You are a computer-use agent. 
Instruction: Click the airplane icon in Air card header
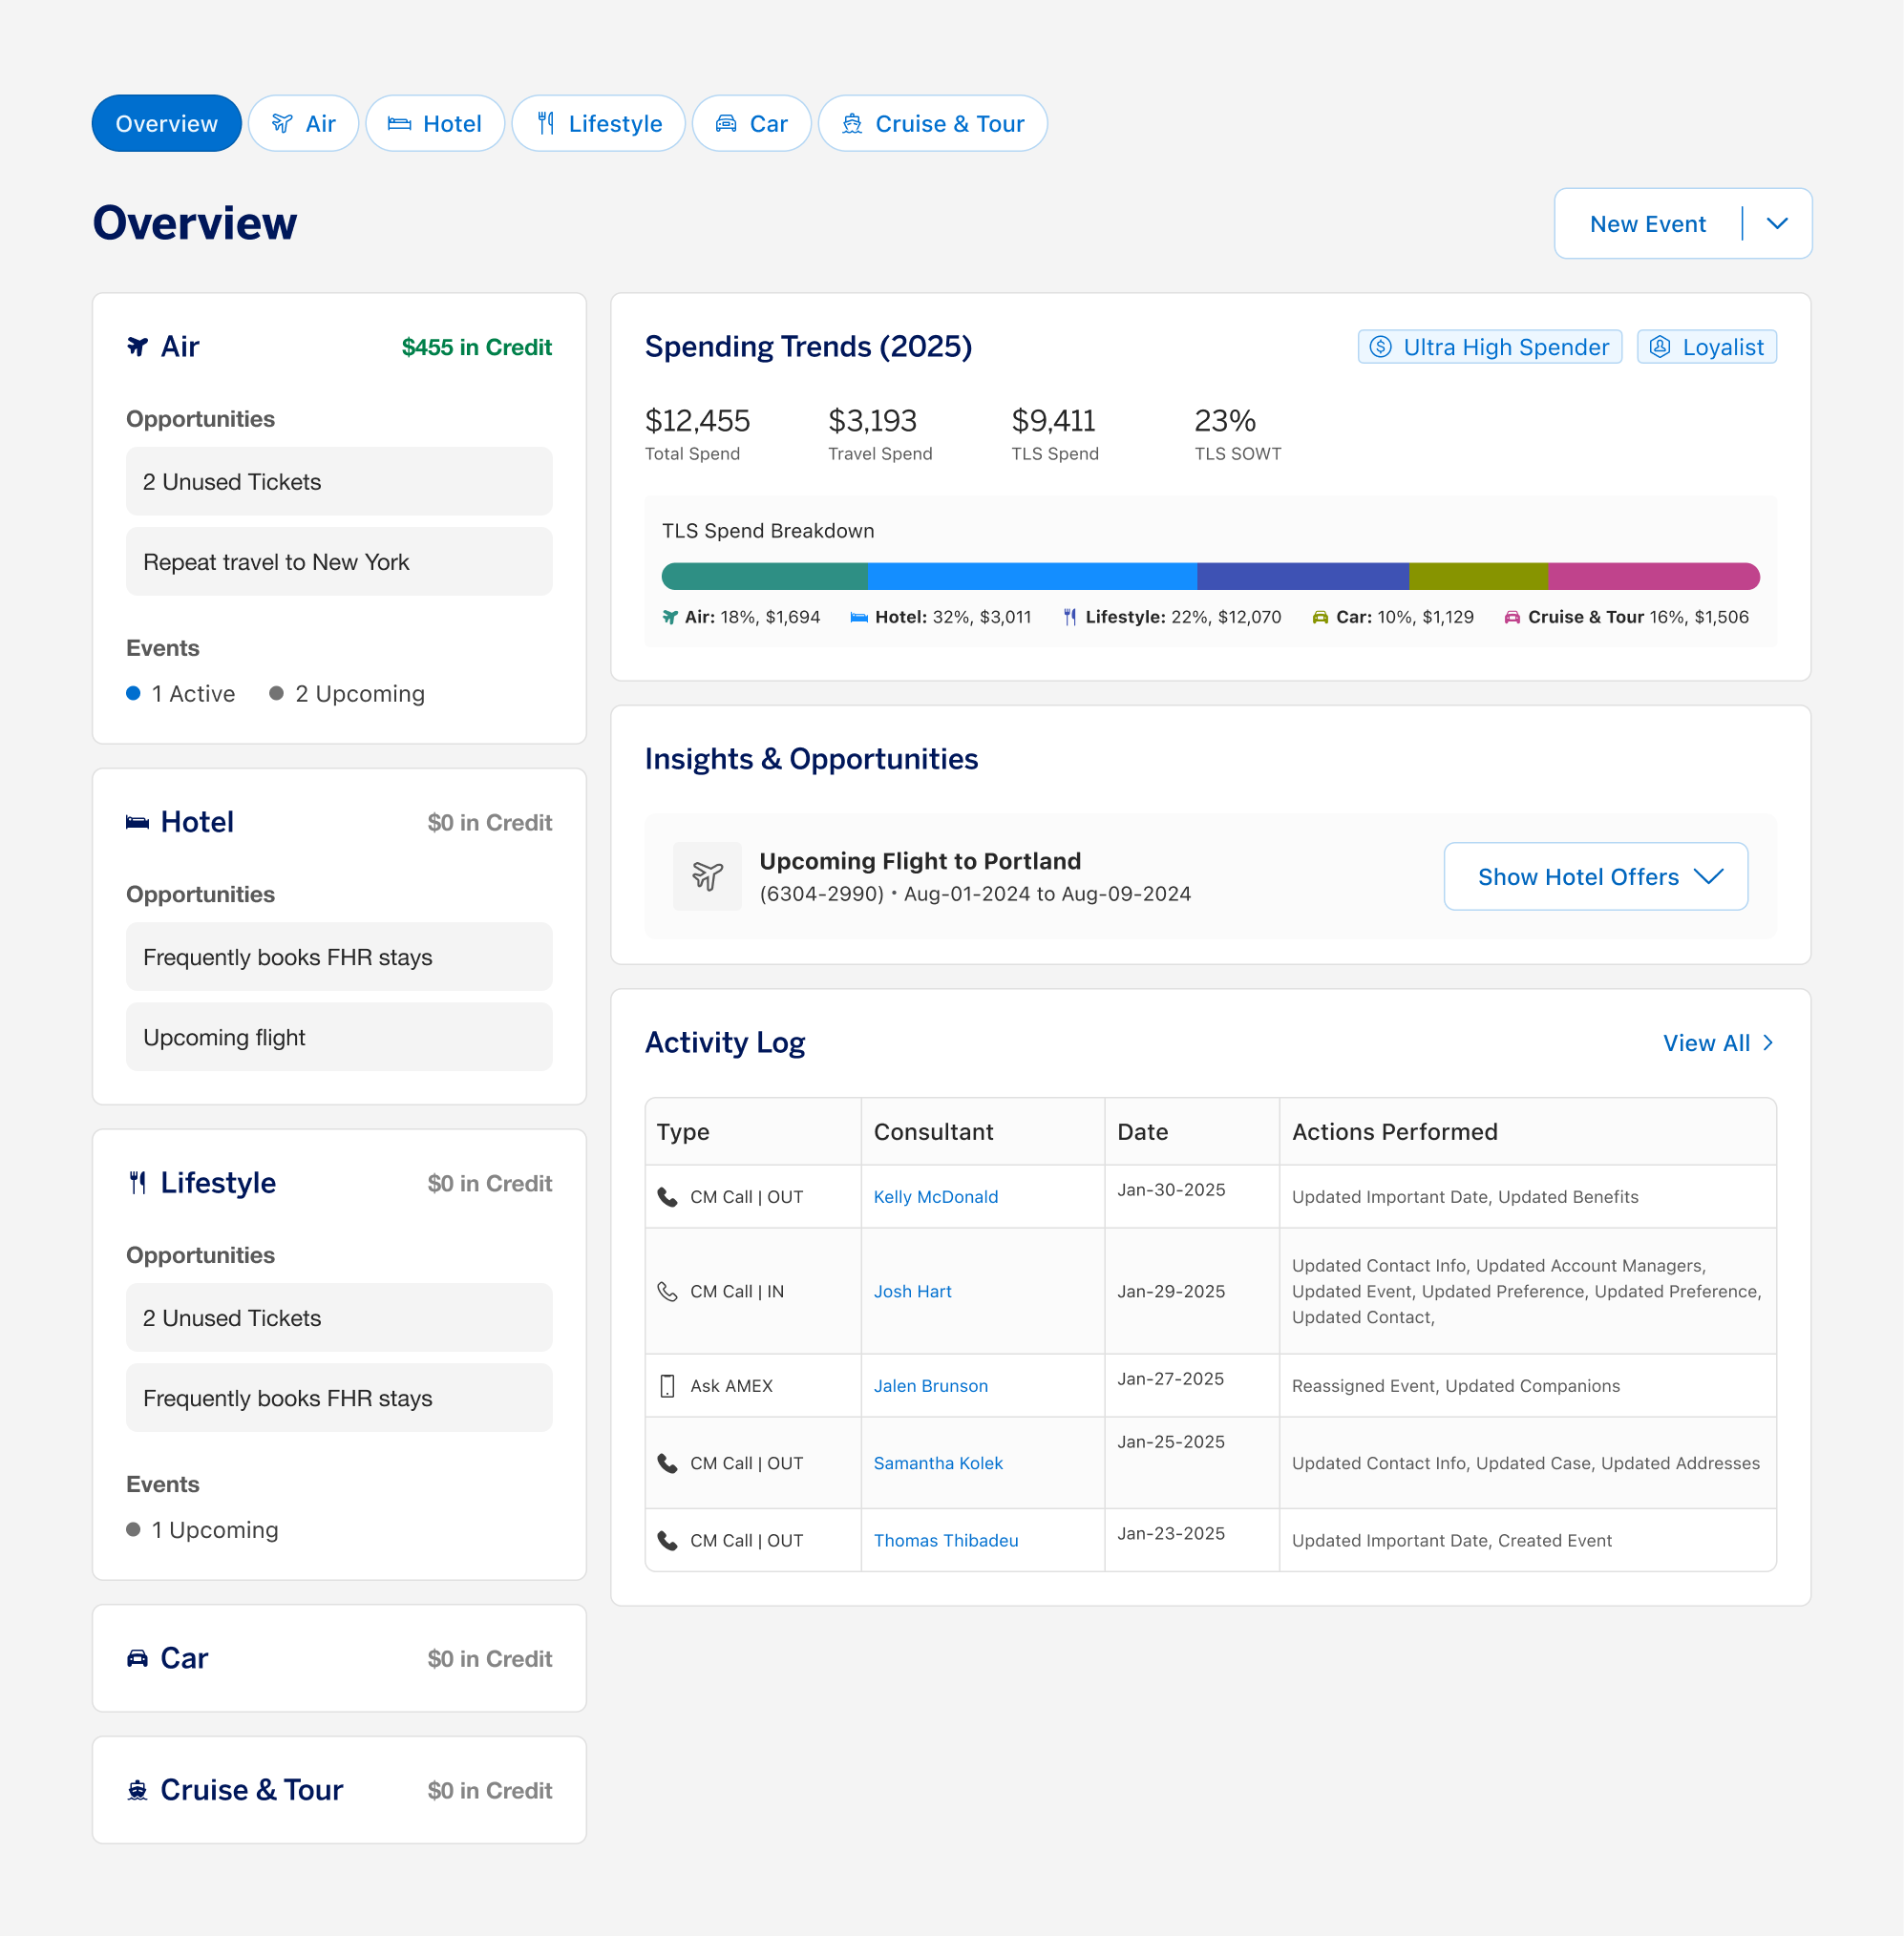pyautogui.click(x=138, y=347)
